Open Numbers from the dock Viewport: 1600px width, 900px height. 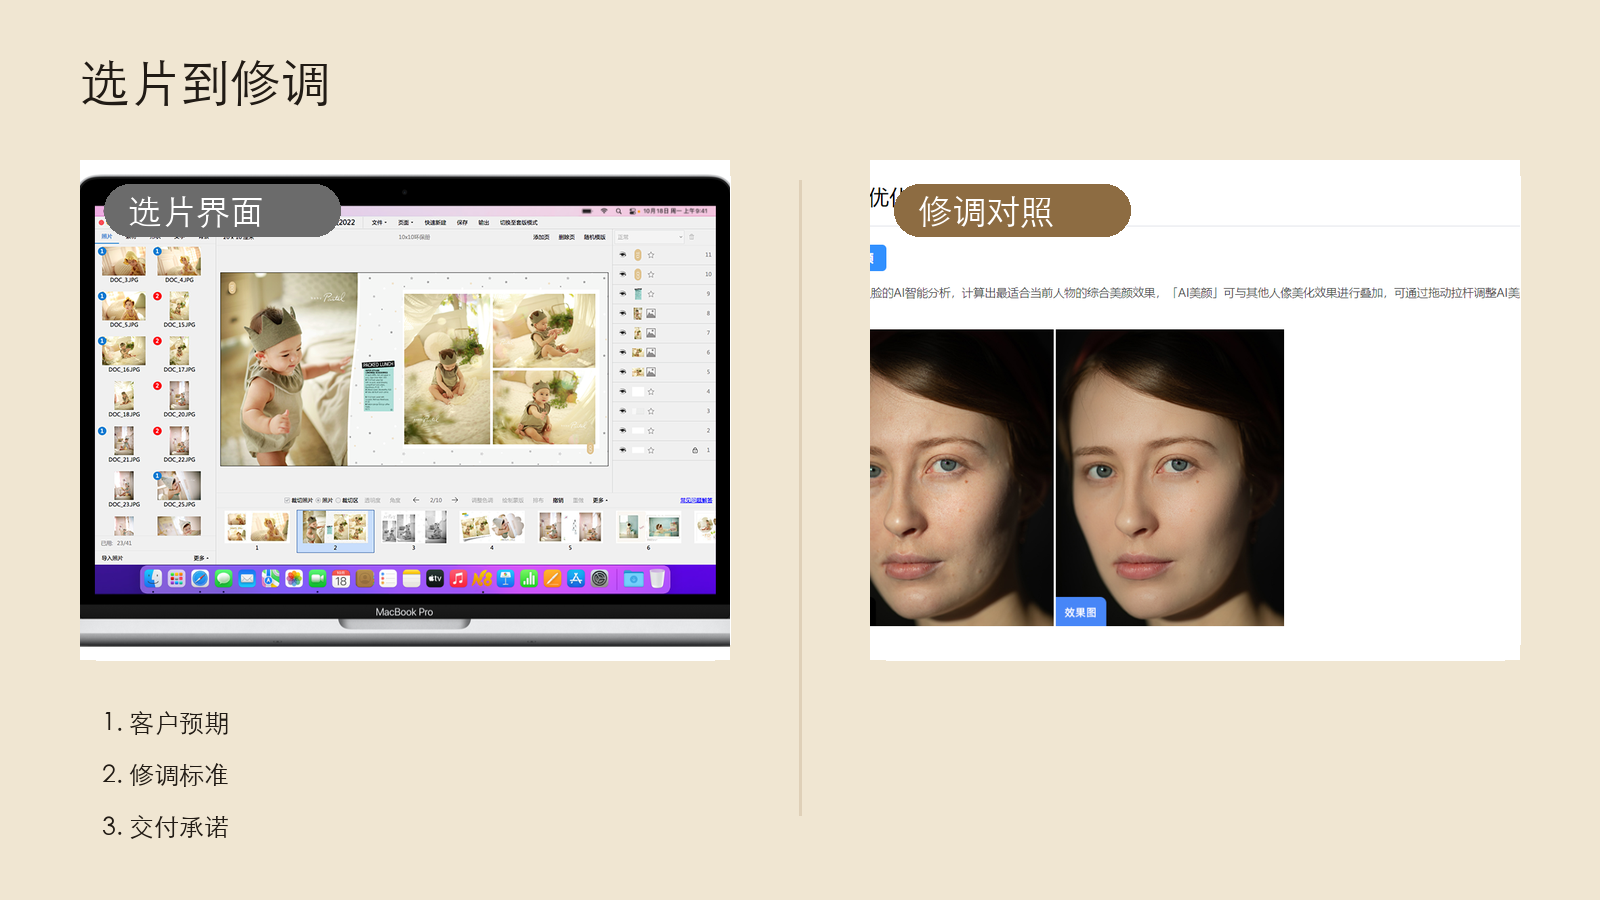(529, 578)
